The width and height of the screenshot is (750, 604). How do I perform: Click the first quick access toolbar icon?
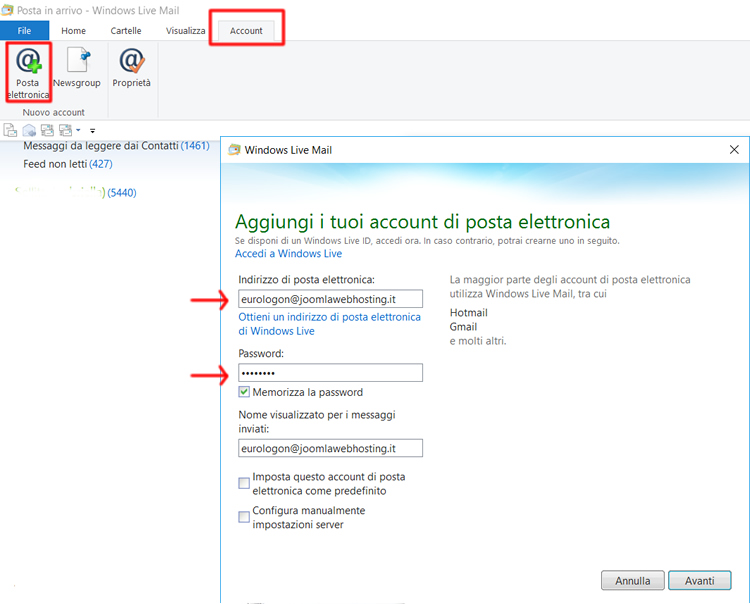[11, 130]
